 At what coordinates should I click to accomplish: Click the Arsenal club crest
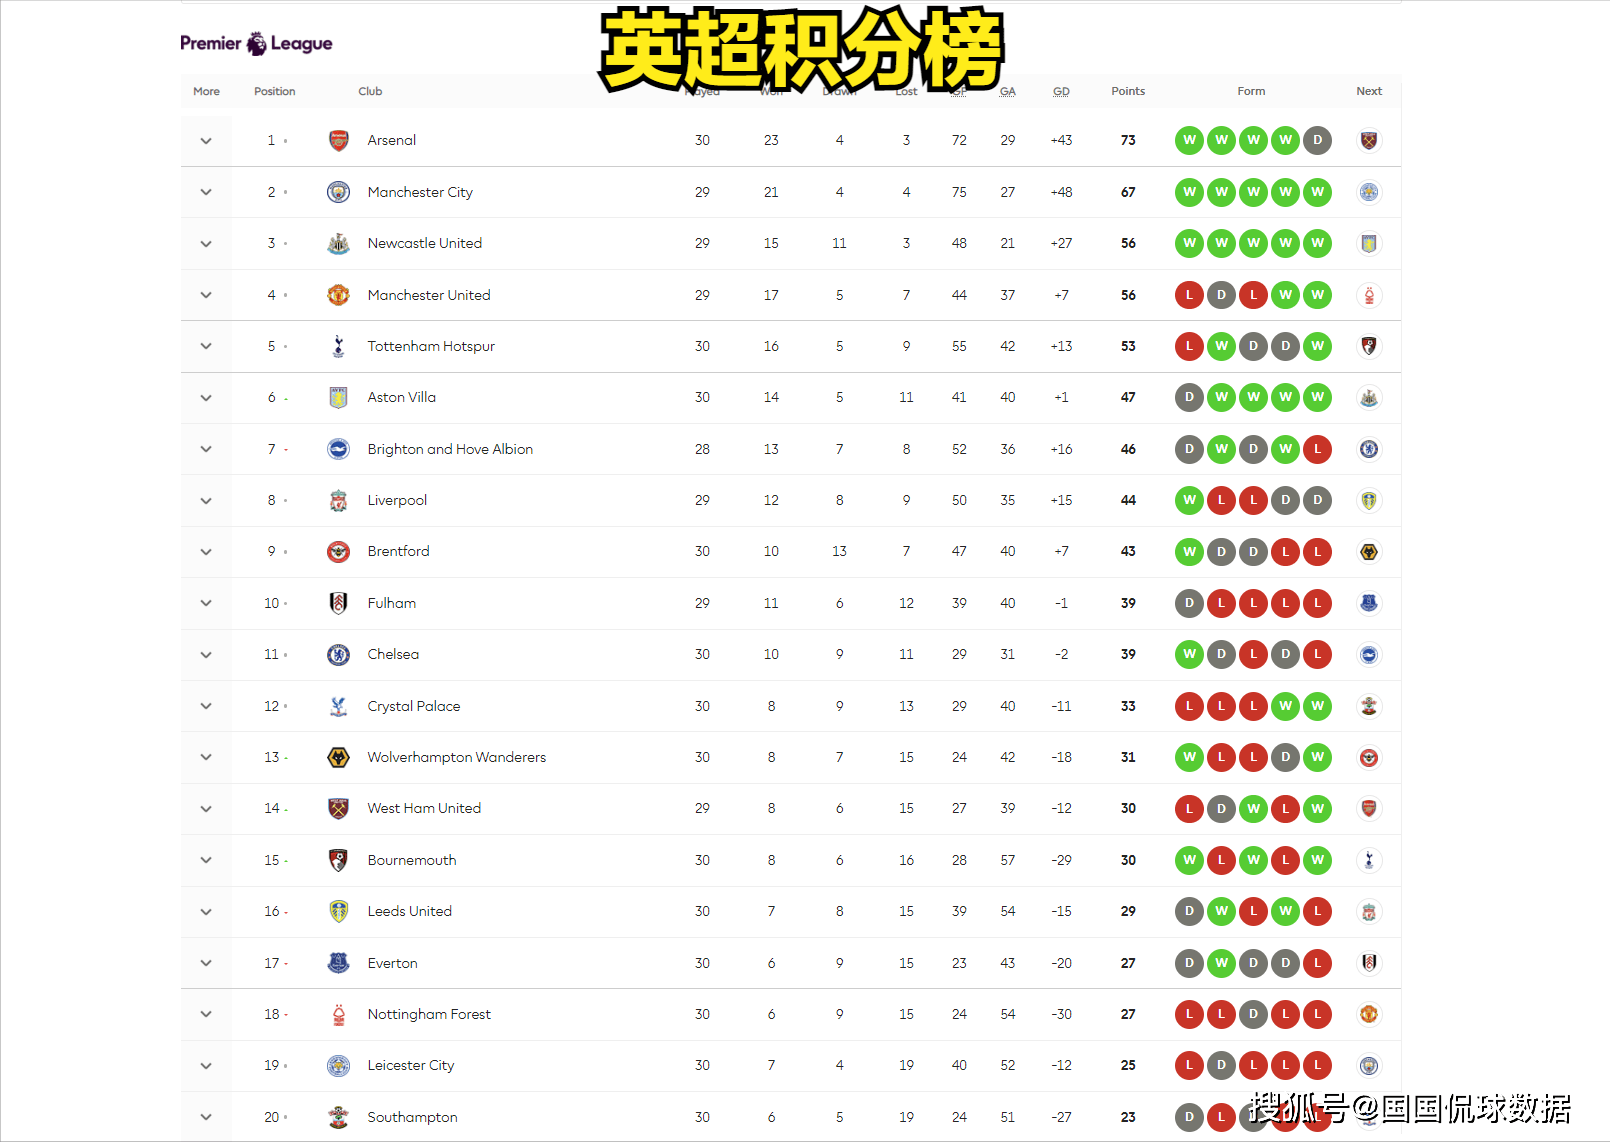(339, 140)
